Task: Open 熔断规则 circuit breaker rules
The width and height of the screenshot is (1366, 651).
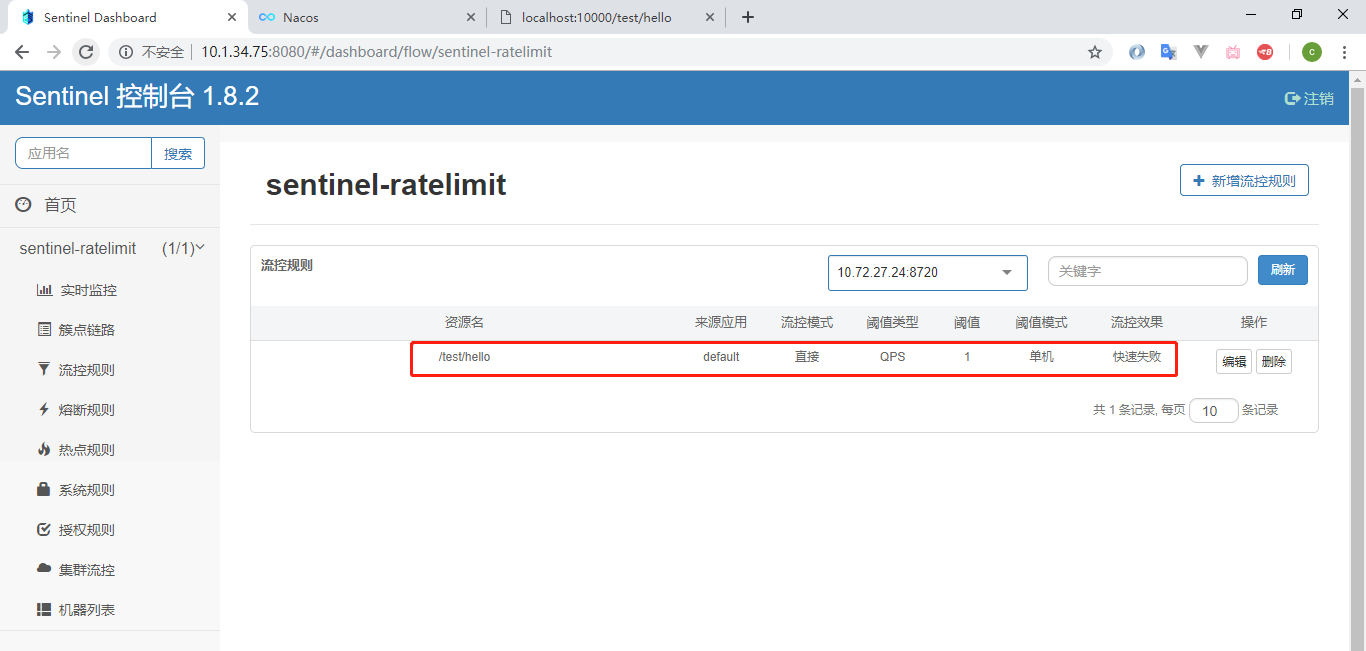Action: pyautogui.click(x=77, y=410)
